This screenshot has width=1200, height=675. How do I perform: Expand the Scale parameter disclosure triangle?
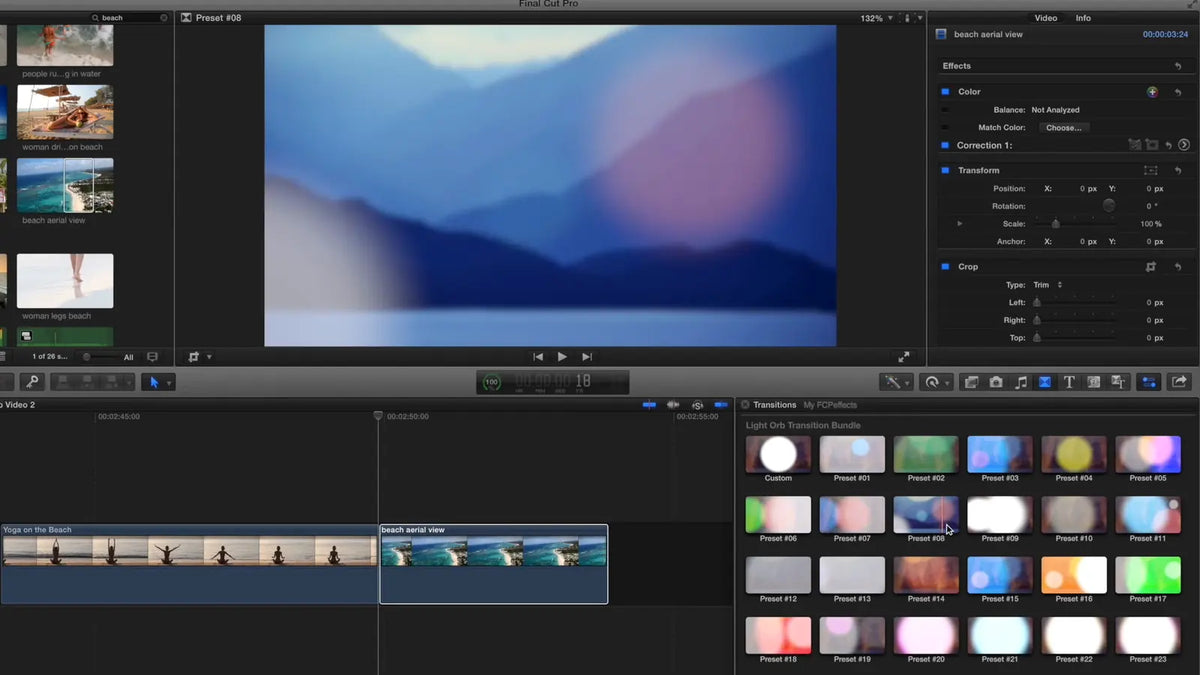pos(960,224)
